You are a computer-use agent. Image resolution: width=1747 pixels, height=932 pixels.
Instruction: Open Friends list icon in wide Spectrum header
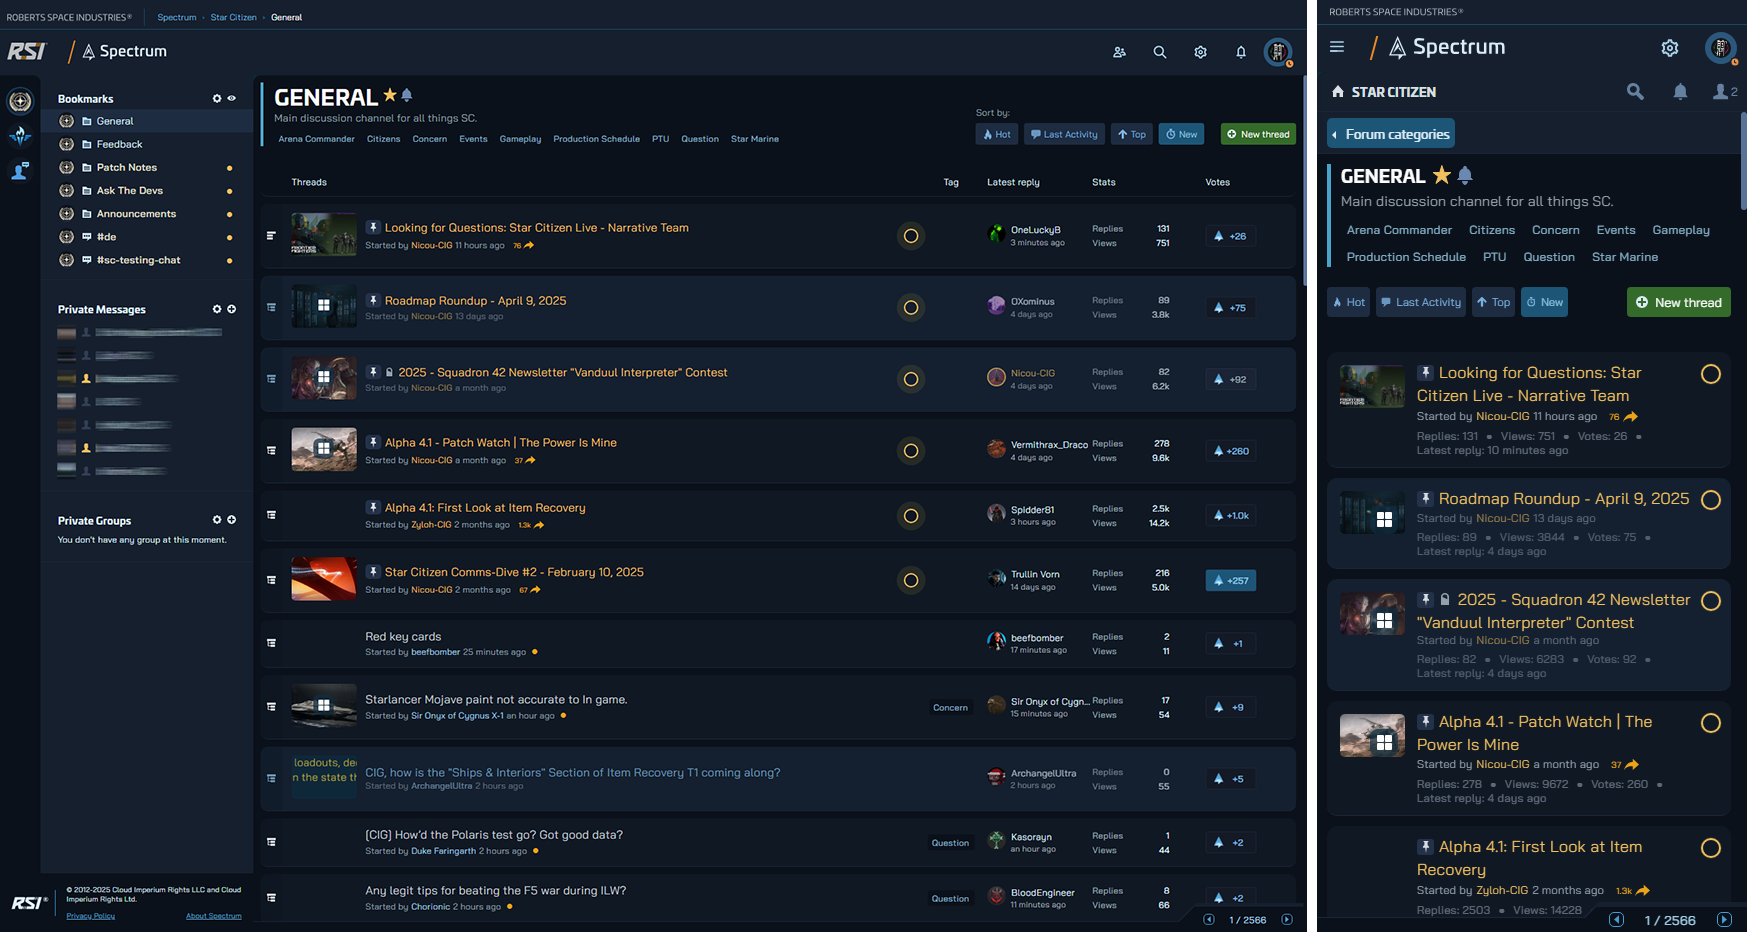(x=1119, y=52)
